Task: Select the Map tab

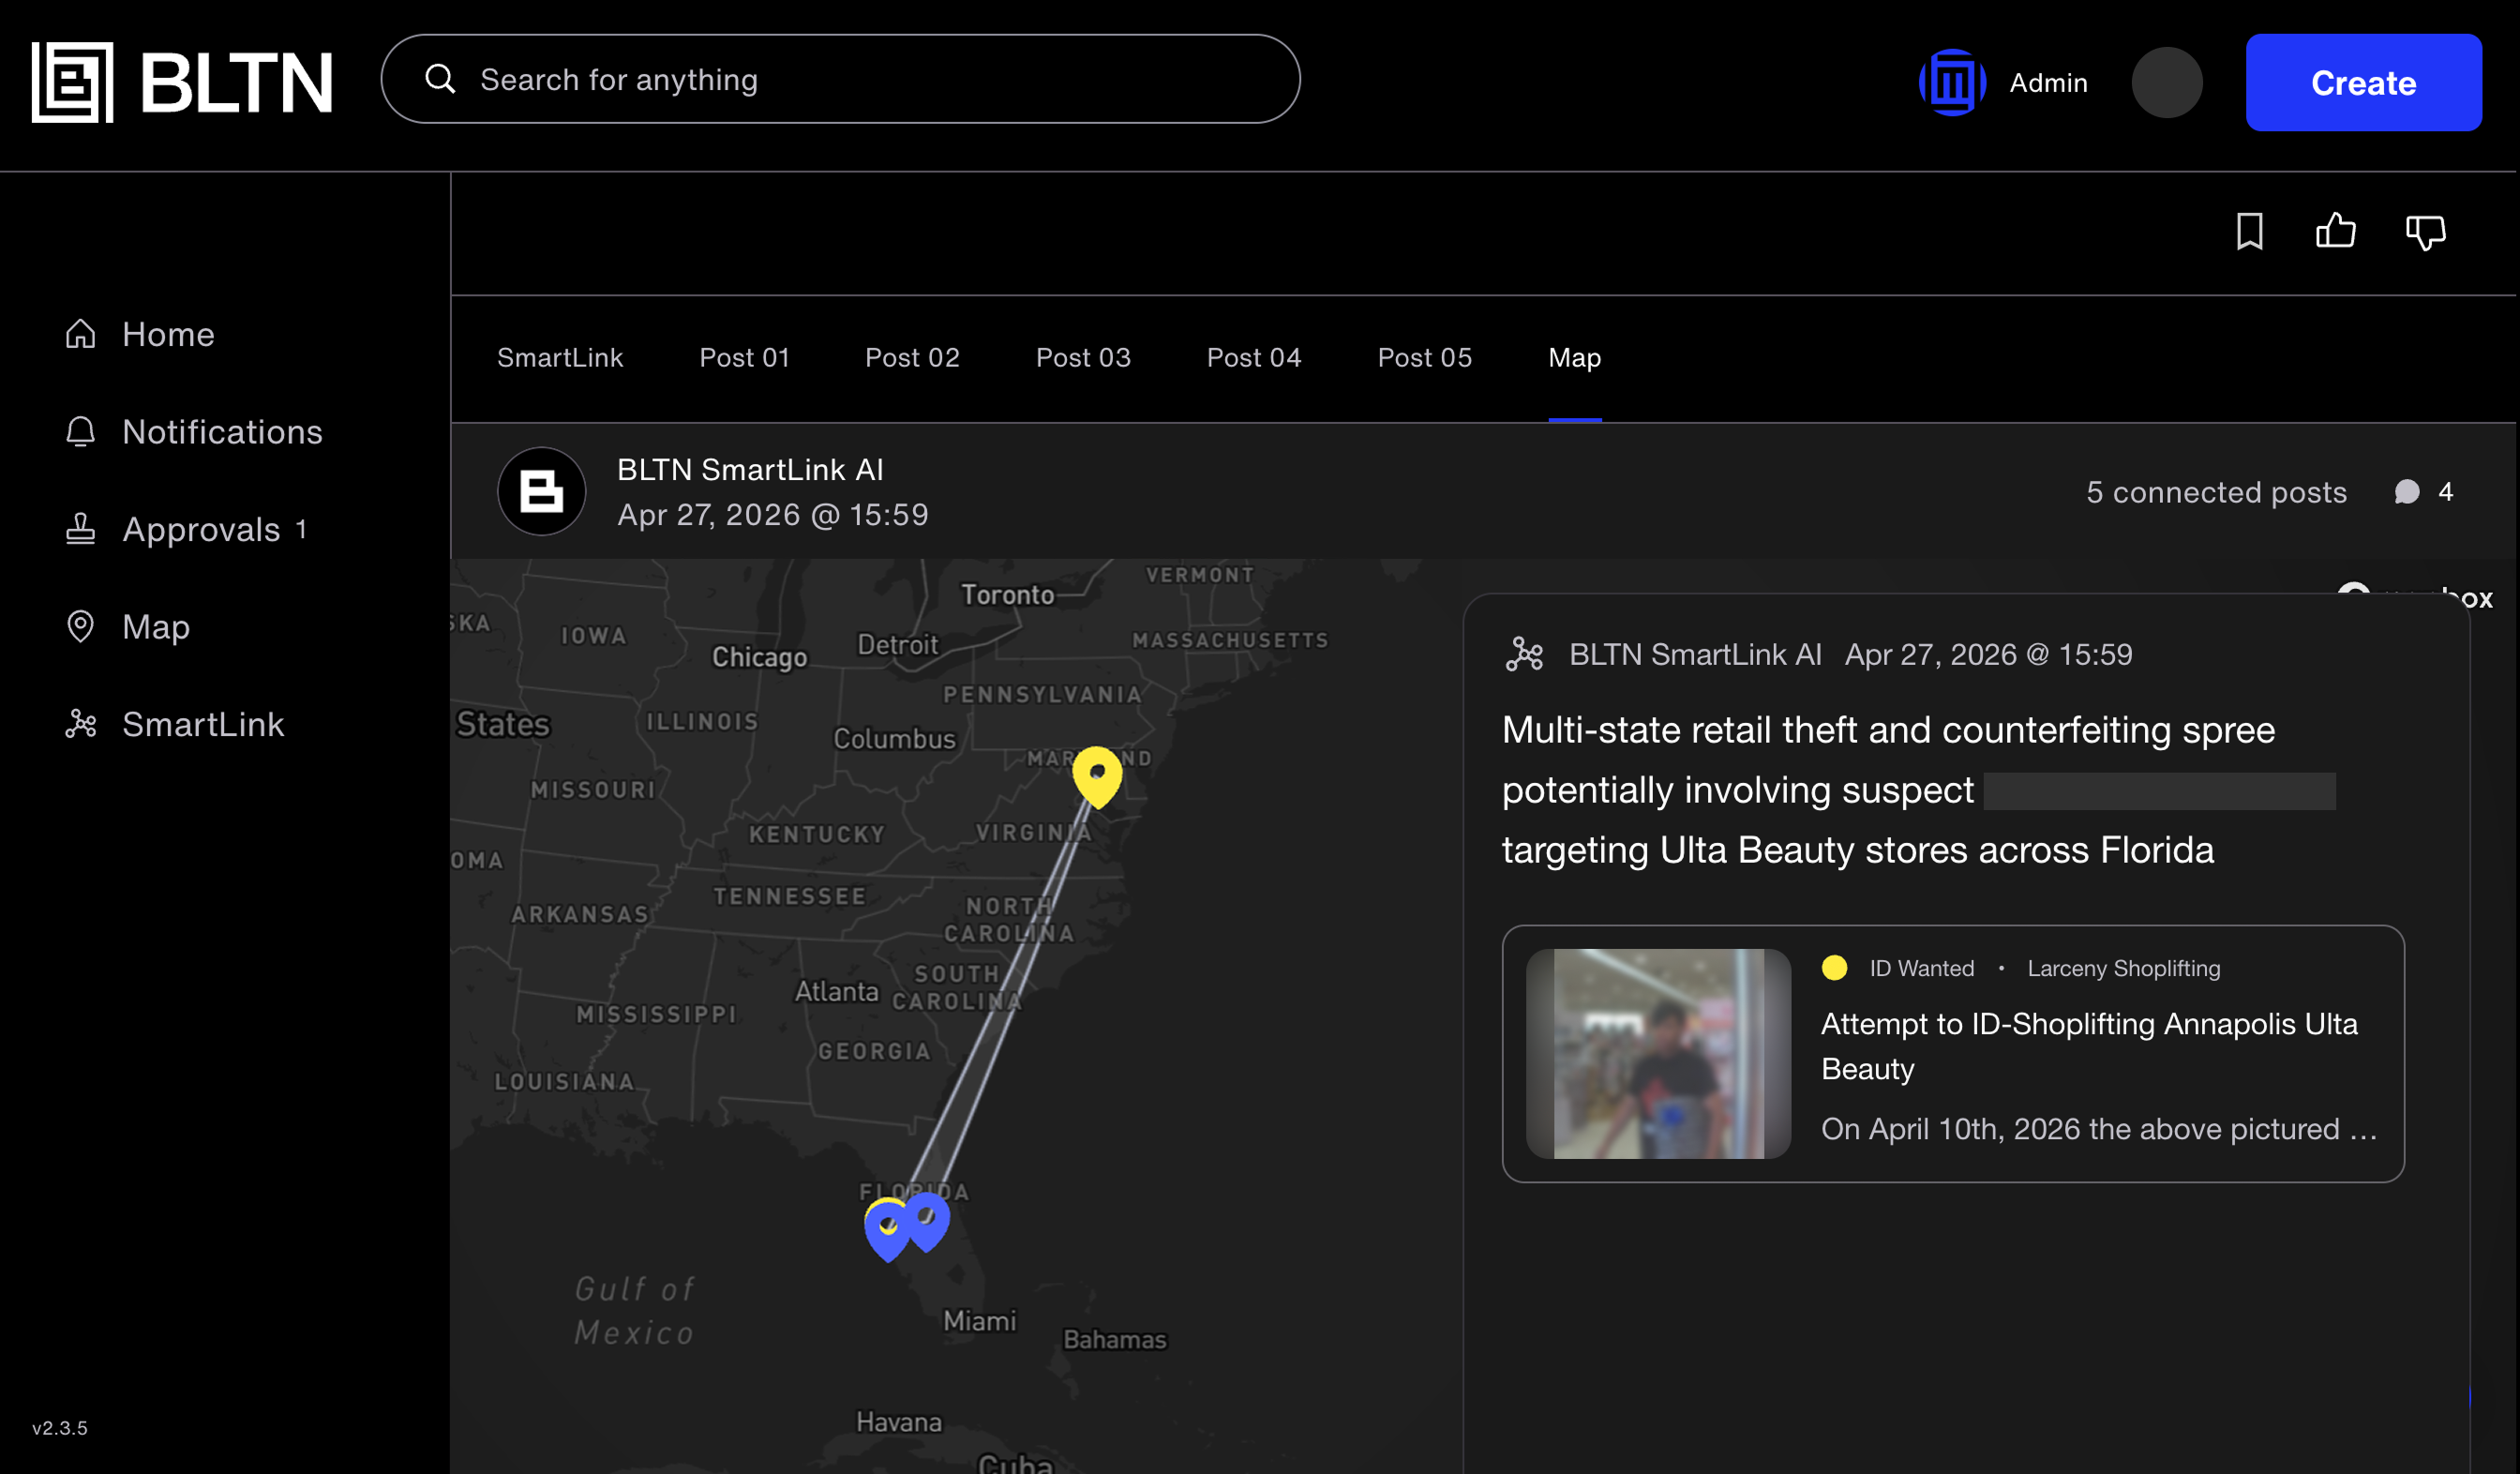Action: coord(1575,358)
